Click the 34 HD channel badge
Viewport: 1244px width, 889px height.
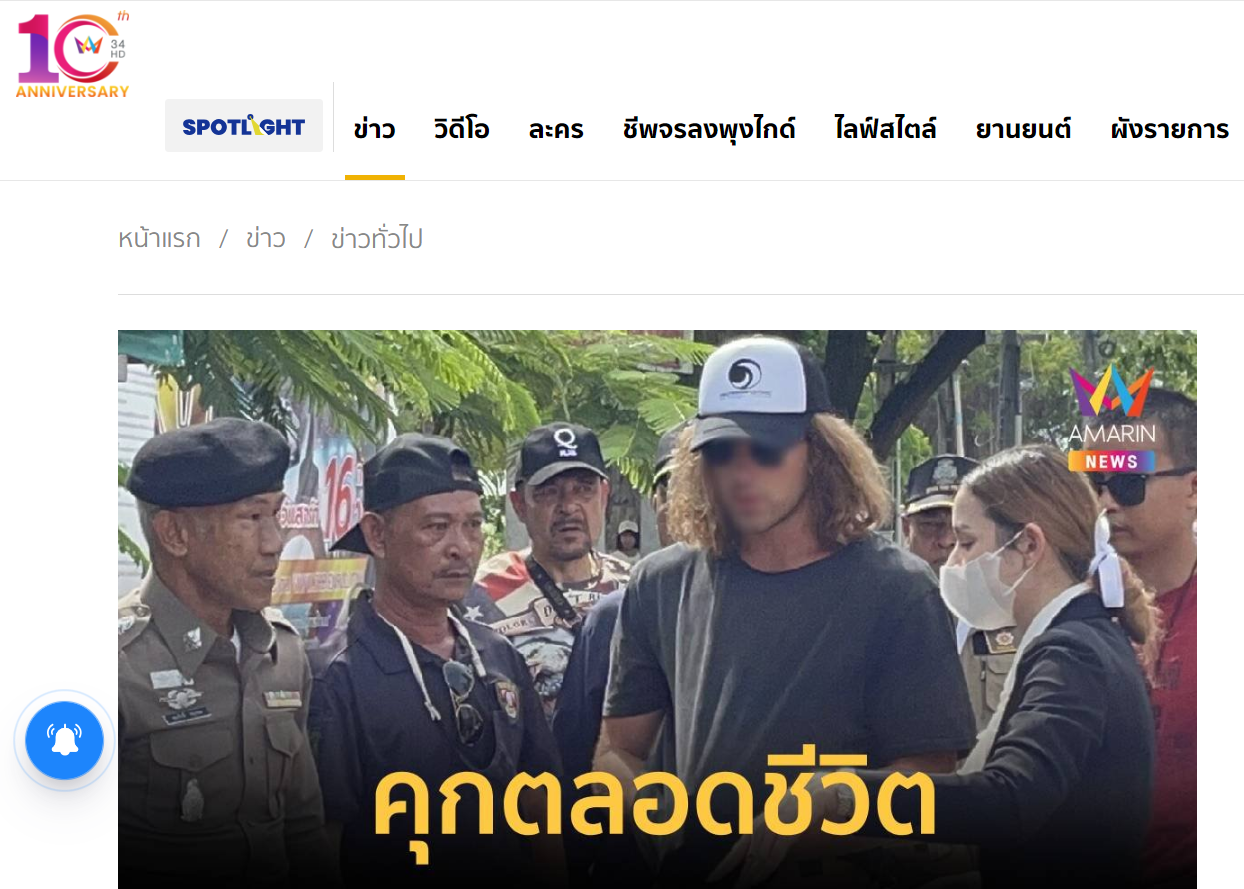click(118, 48)
